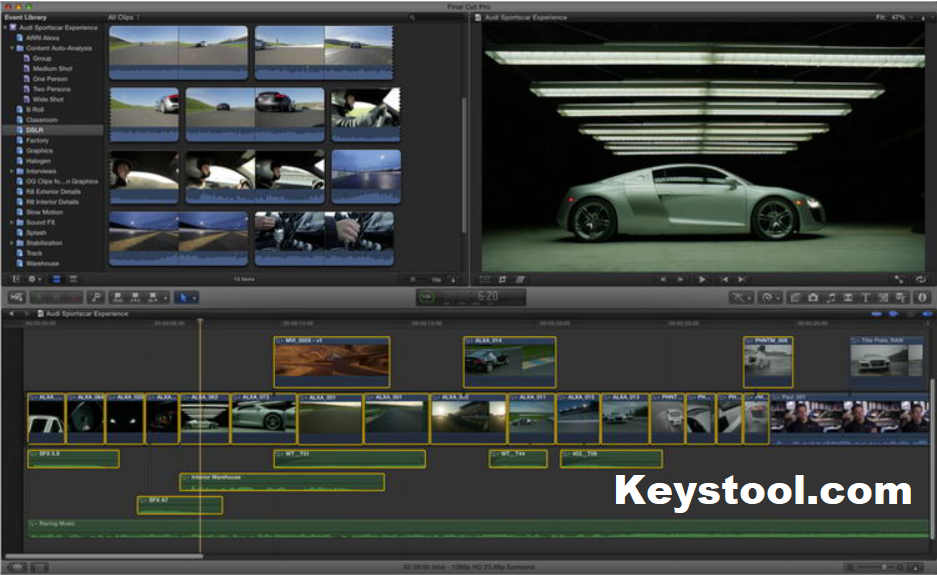This screenshot has height=575, width=937.
Task: Toggle loop playback in viewer
Action: tap(921, 279)
